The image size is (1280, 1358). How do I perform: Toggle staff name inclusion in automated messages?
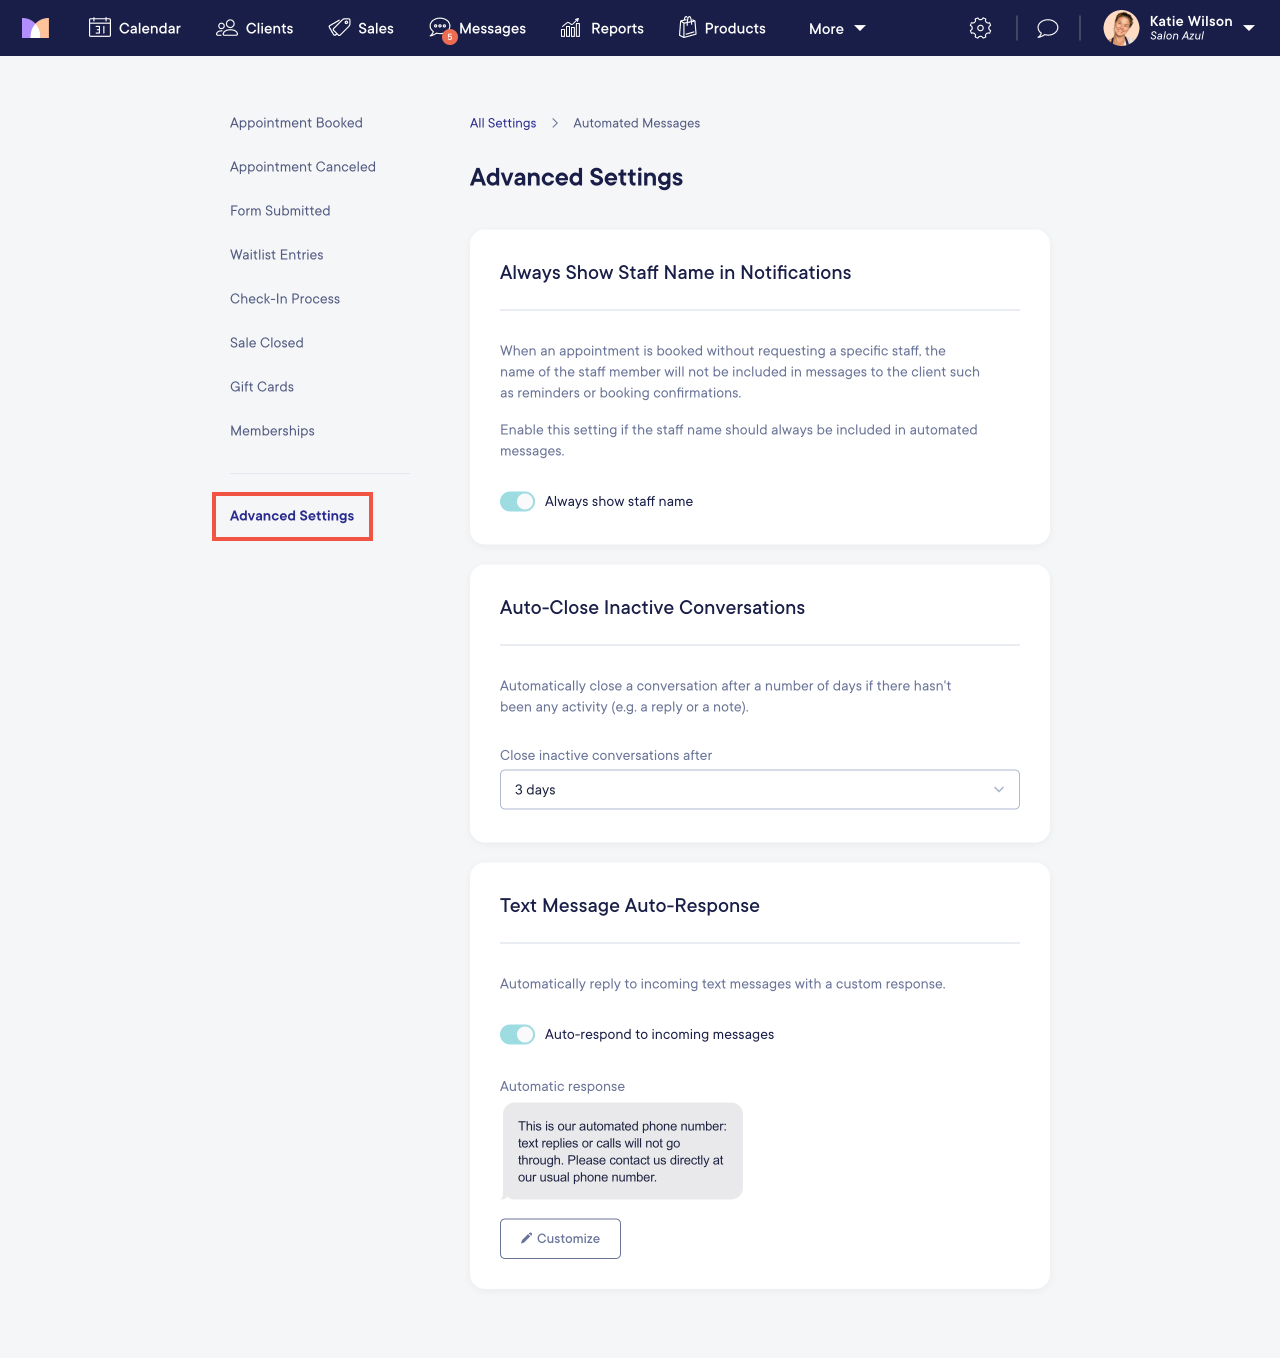tap(517, 501)
